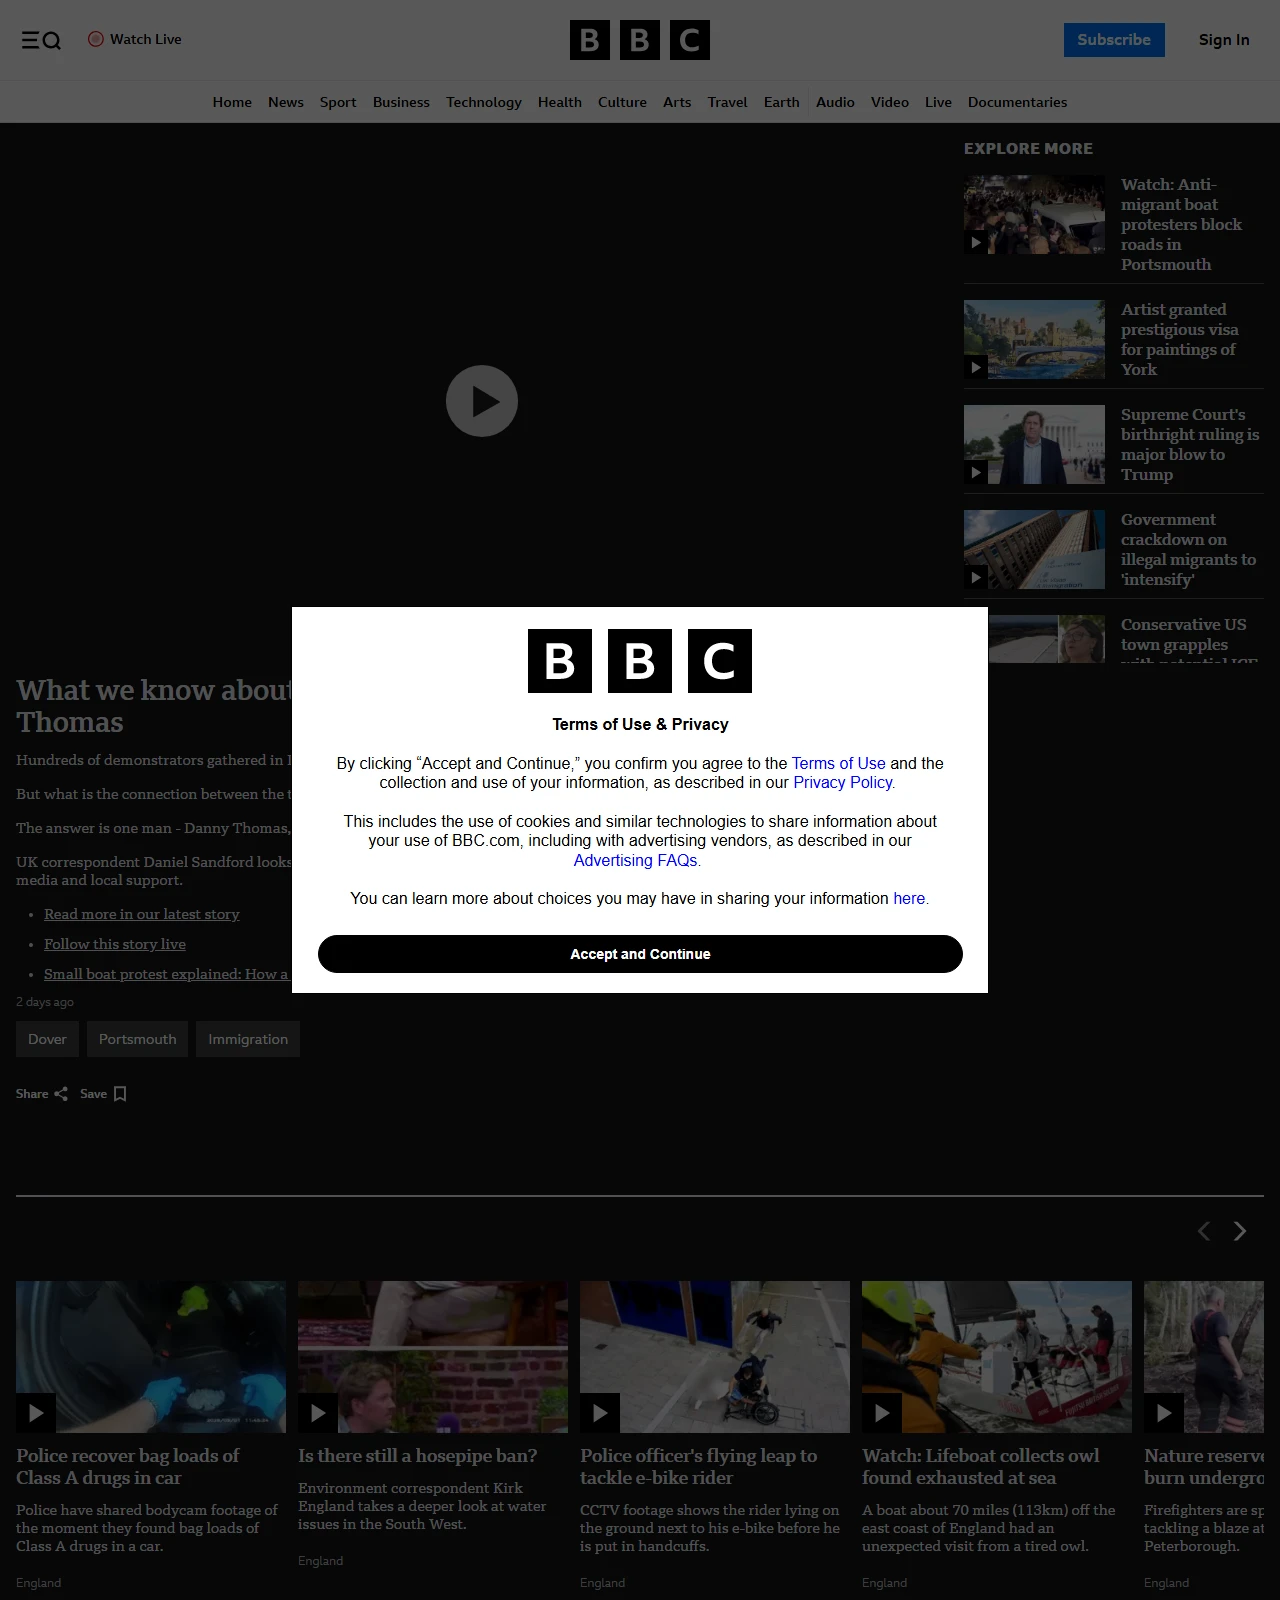Open 'Police officer's flying leap' headline
This screenshot has height=1600, width=1280.
click(x=698, y=1466)
